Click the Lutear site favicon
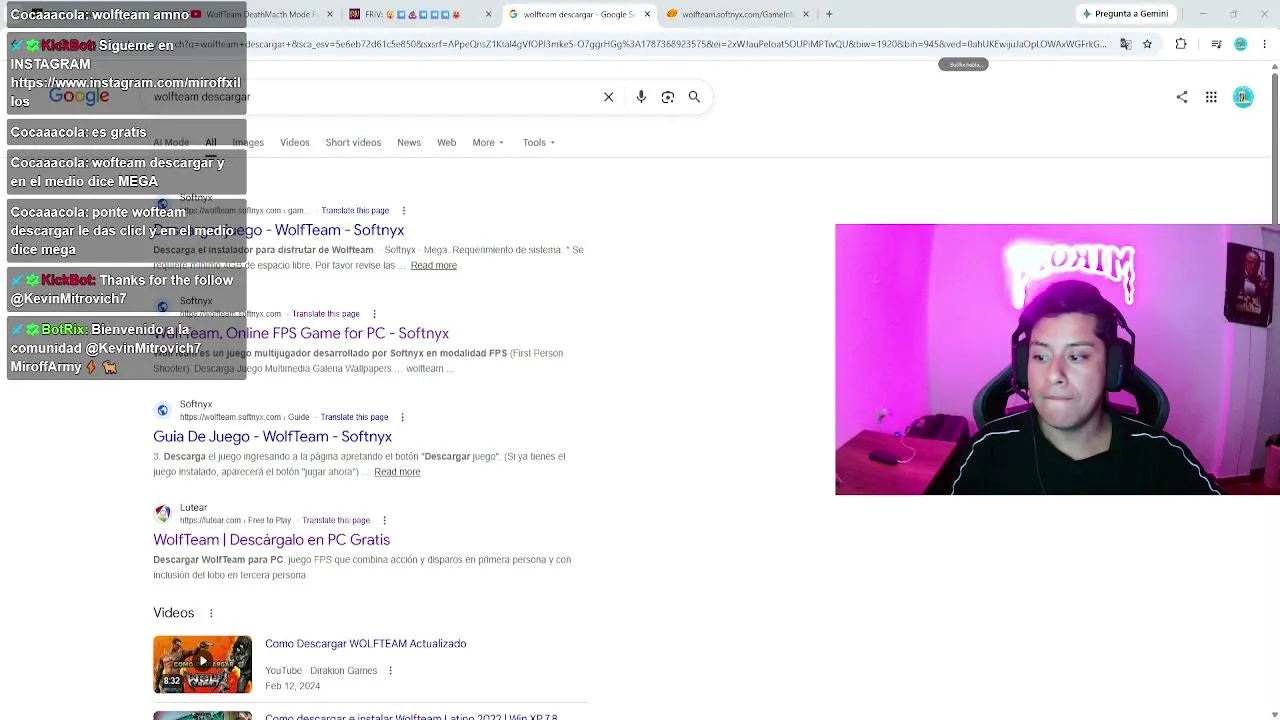Viewport: 1280px width, 720px height. point(163,513)
